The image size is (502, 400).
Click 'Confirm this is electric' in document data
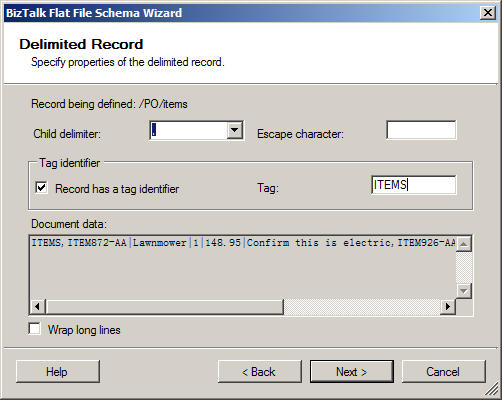point(319,243)
